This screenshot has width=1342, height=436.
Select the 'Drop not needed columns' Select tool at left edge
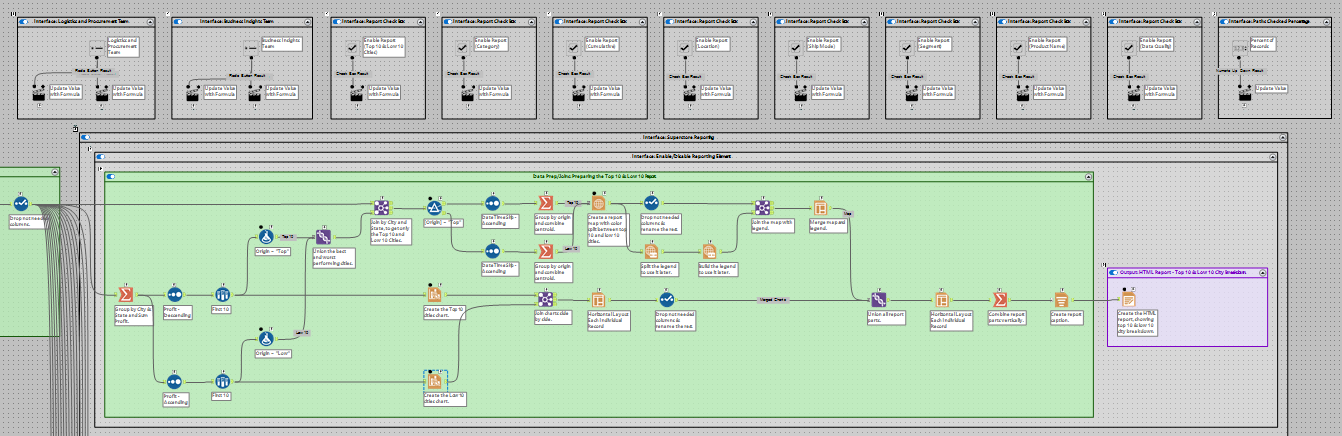20,203
